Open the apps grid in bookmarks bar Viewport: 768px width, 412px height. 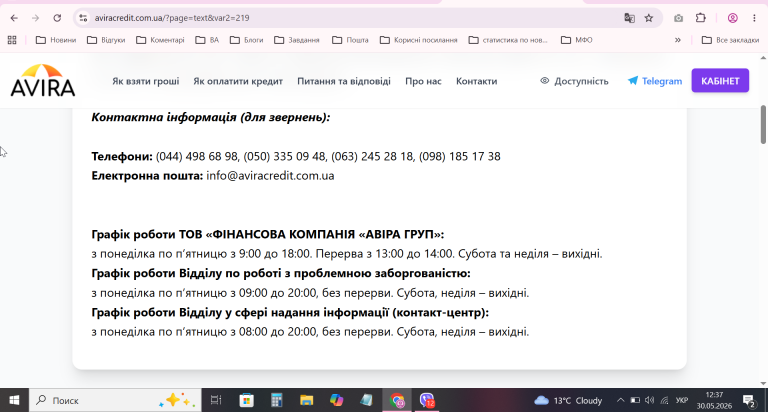[12, 40]
